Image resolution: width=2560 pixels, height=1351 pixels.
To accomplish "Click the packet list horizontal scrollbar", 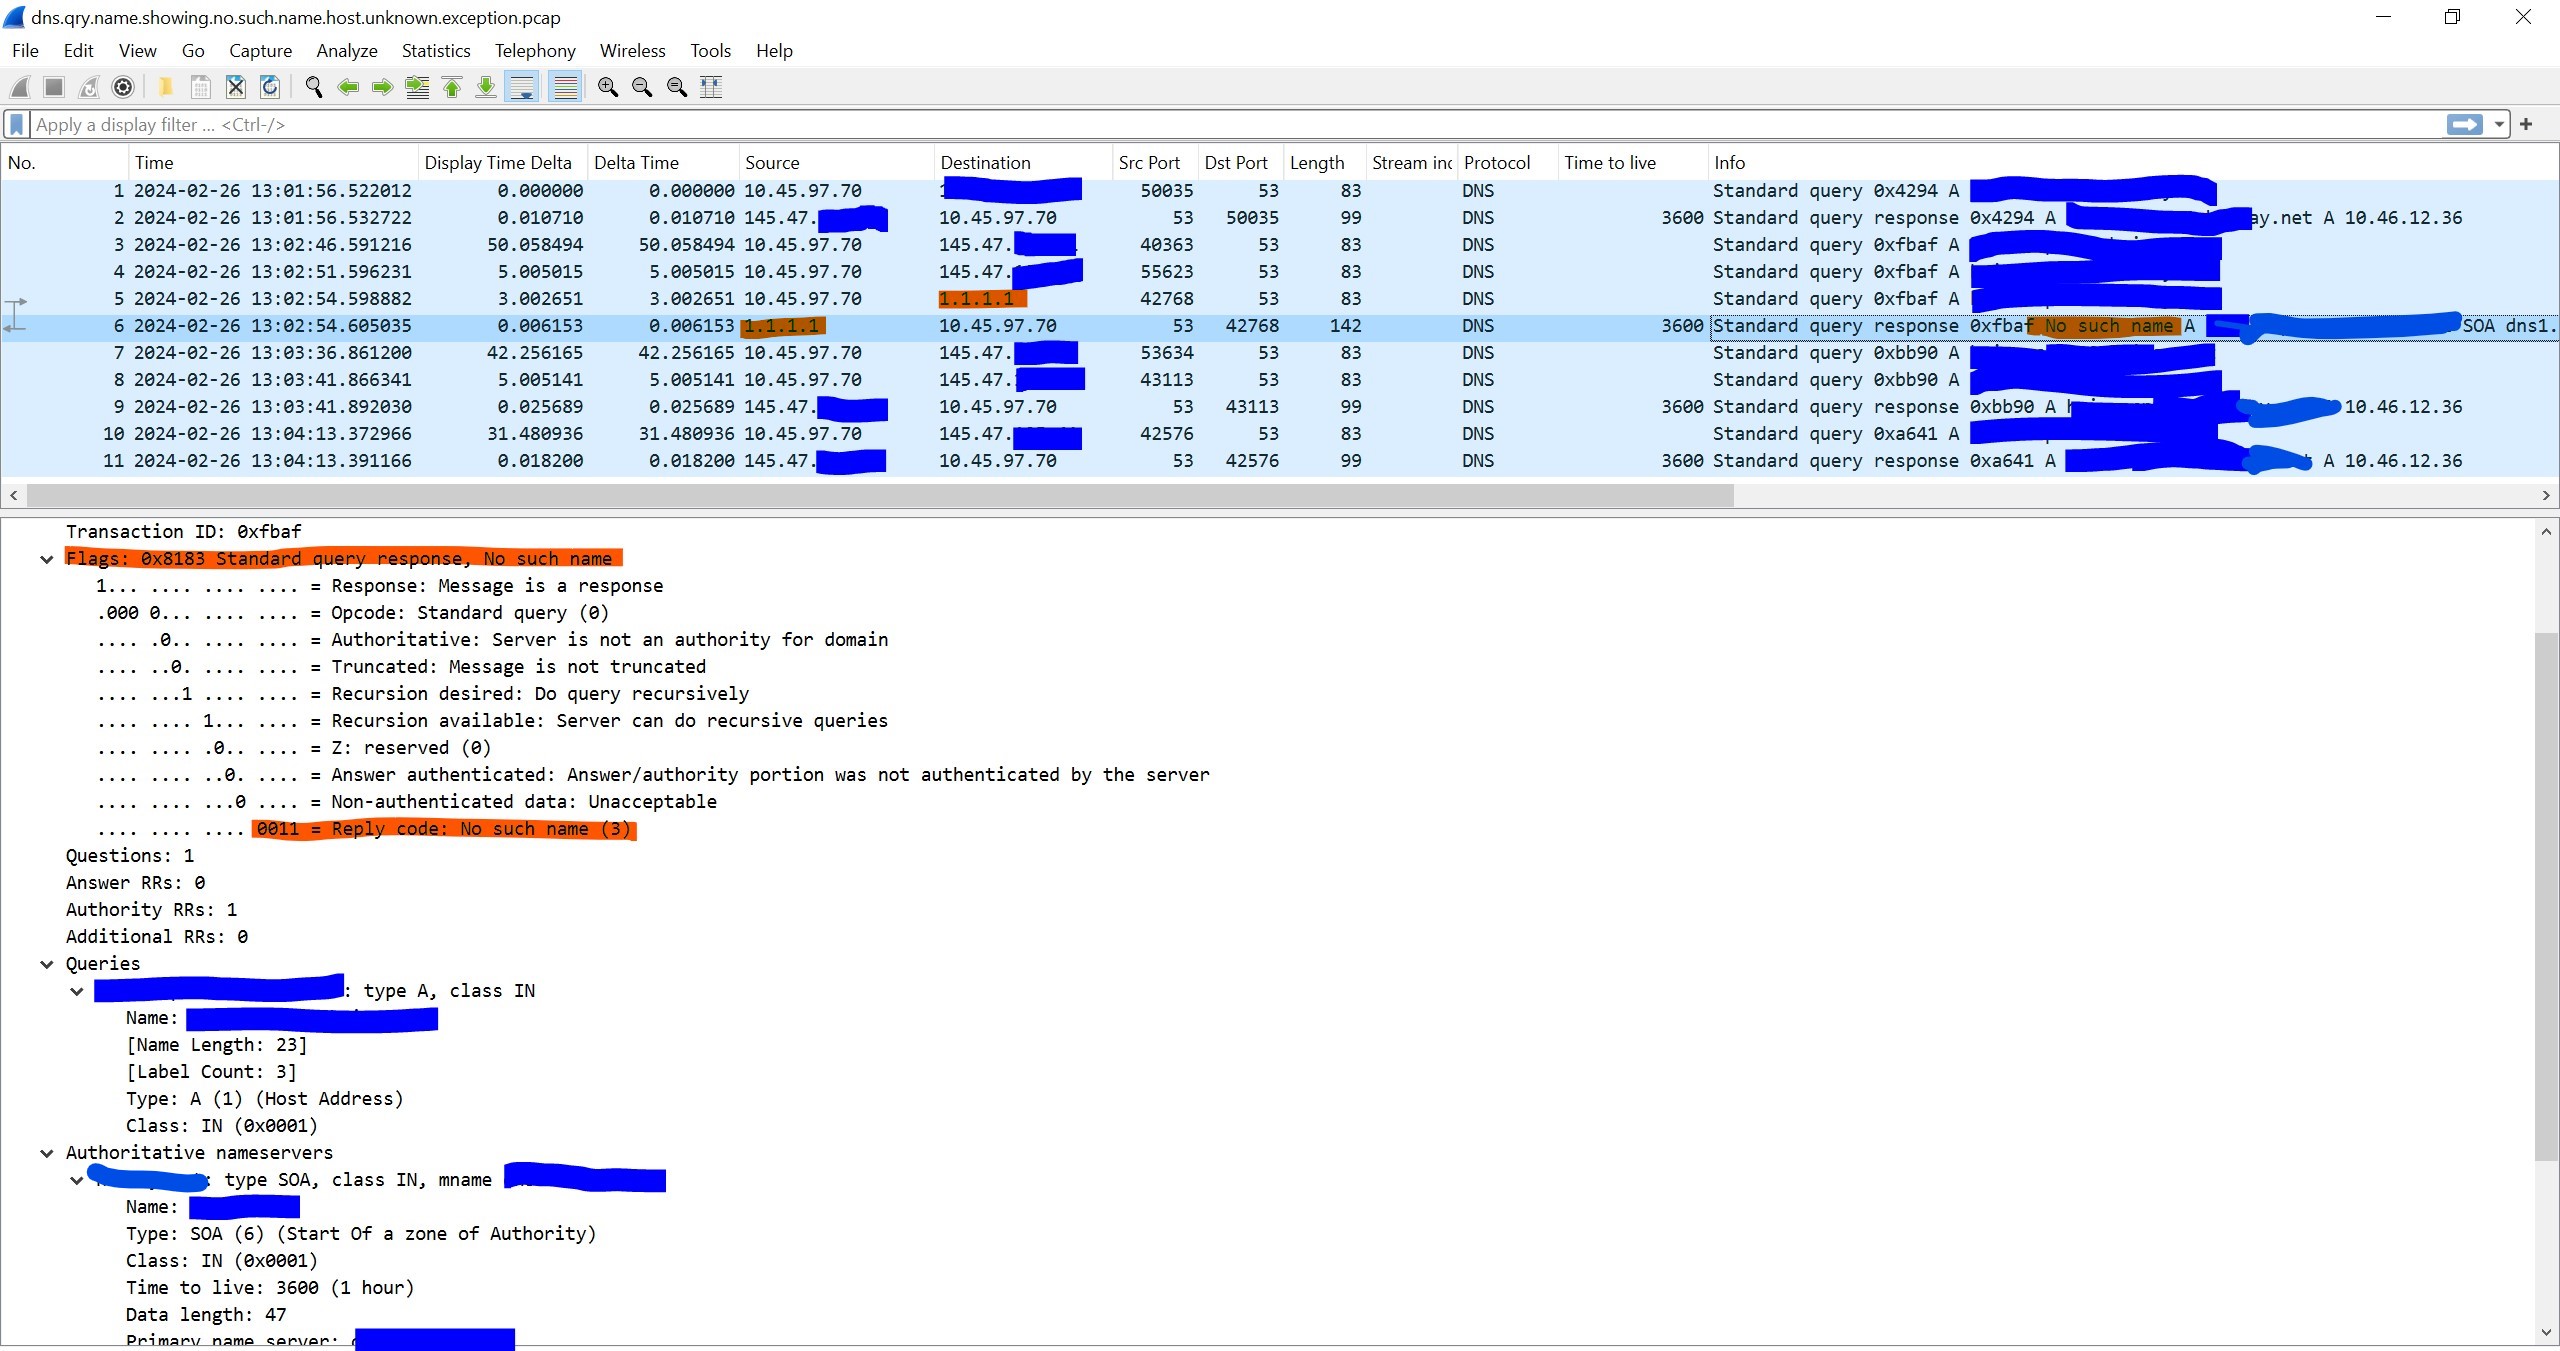I will click(880, 495).
